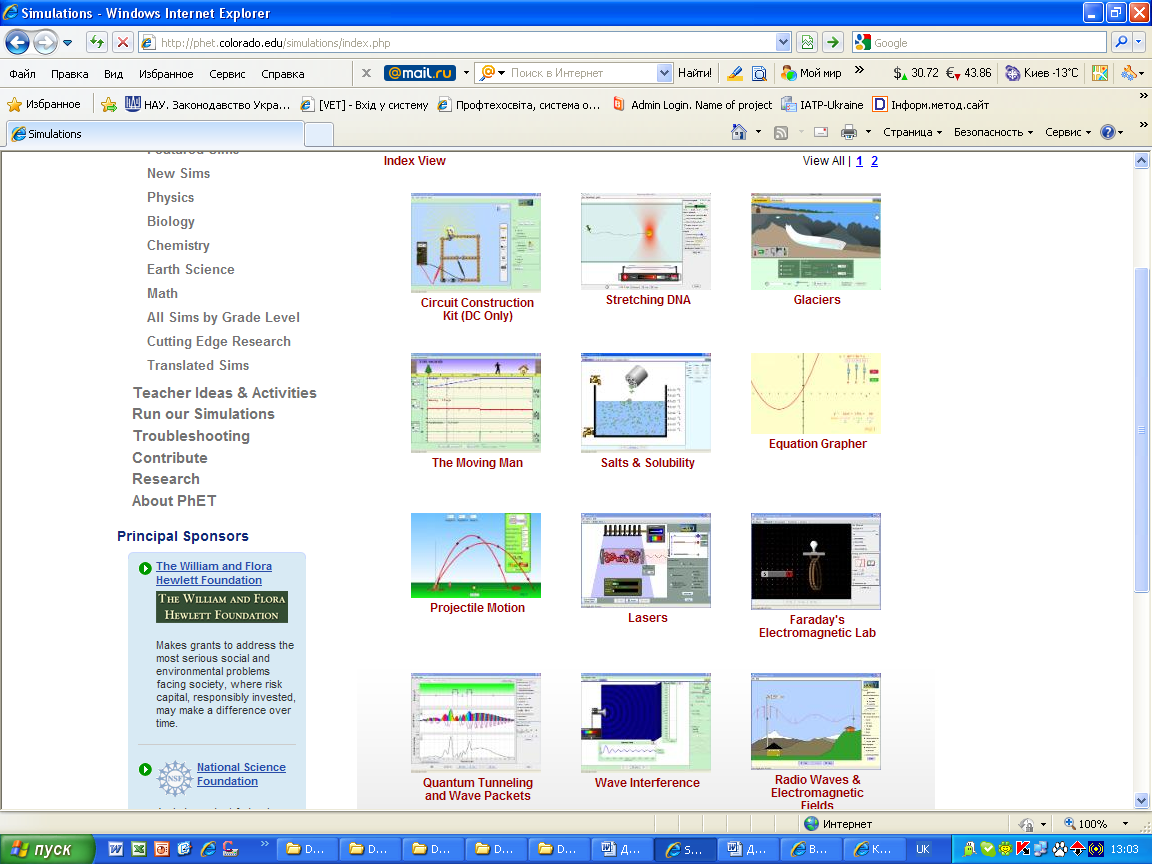Click the Киев weather icon
Screen dimensions: 1152x864
click(1012, 73)
